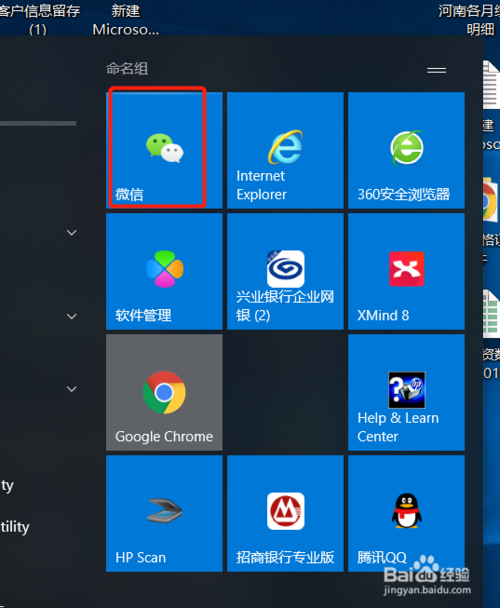
Task: Select the Chrome desktop shortcut icon
Action: click(x=490, y=200)
